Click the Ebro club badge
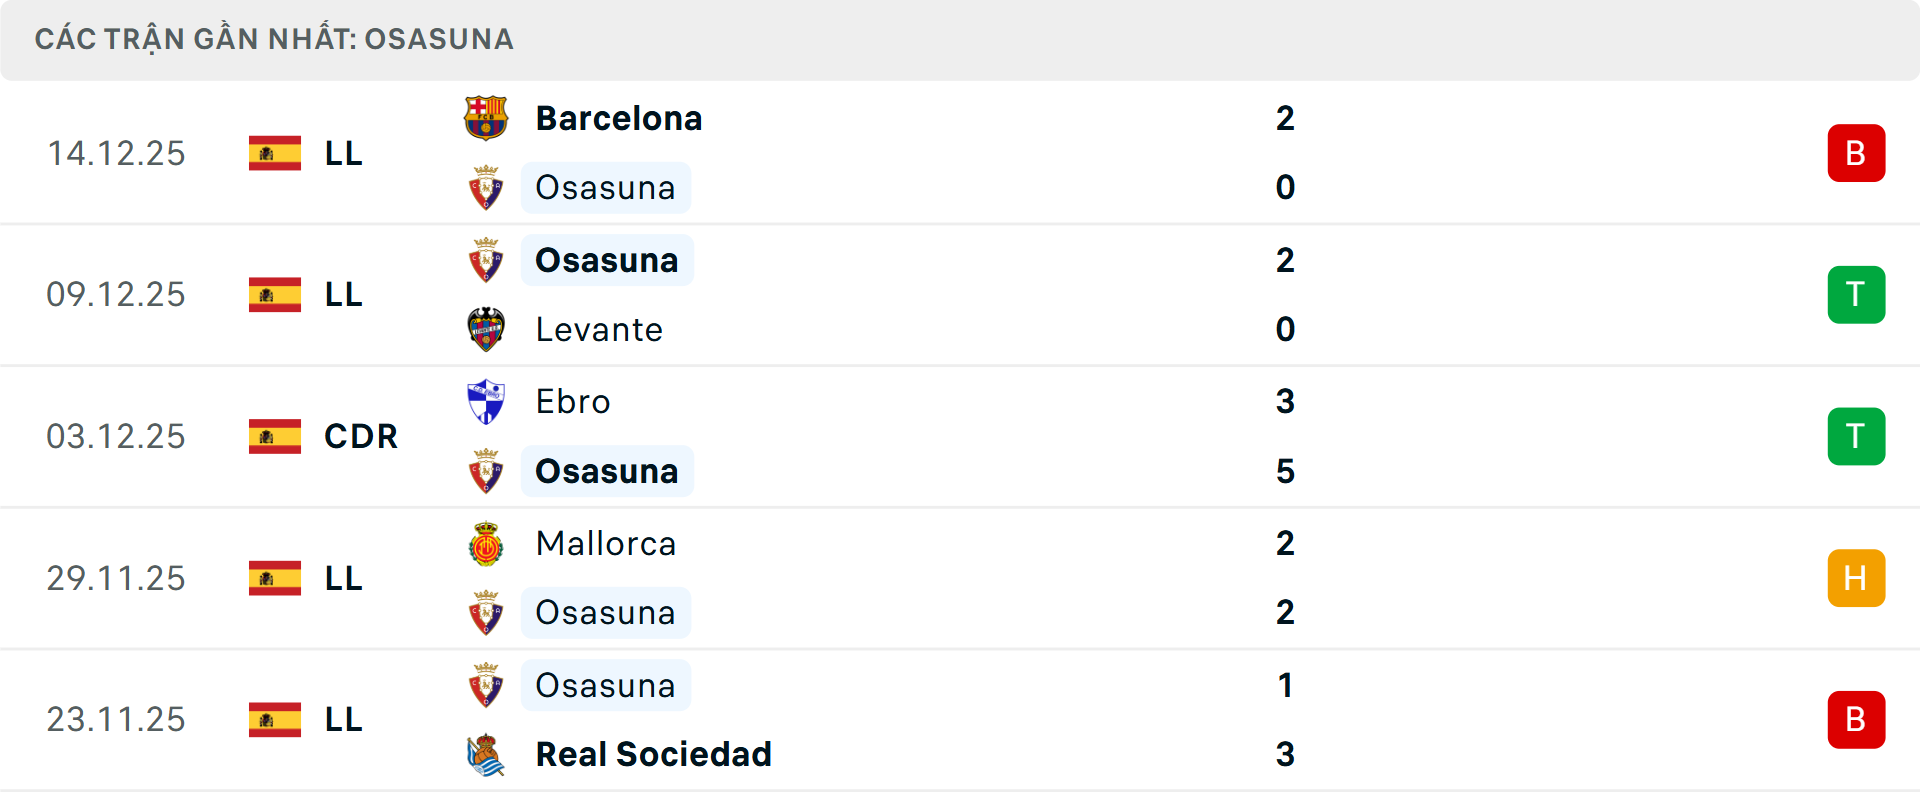Image resolution: width=1920 pixels, height=792 pixels. [487, 401]
